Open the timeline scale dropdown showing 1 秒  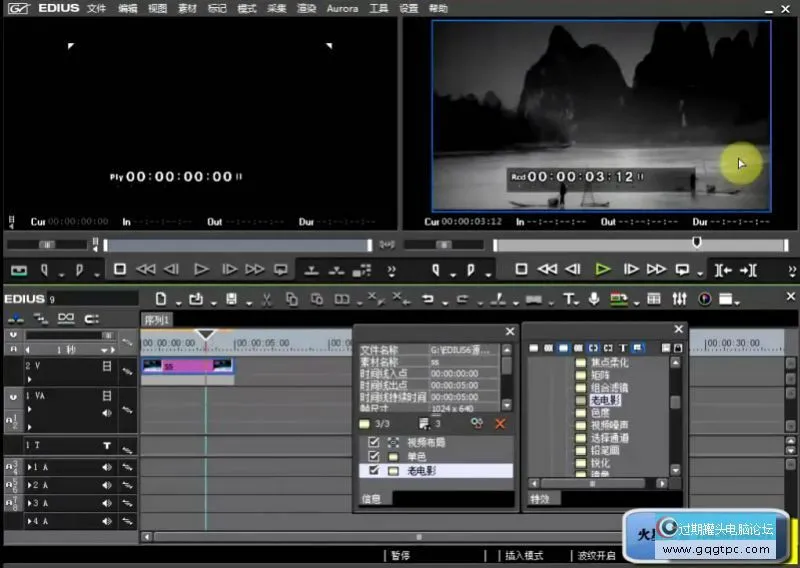pos(103,350)
